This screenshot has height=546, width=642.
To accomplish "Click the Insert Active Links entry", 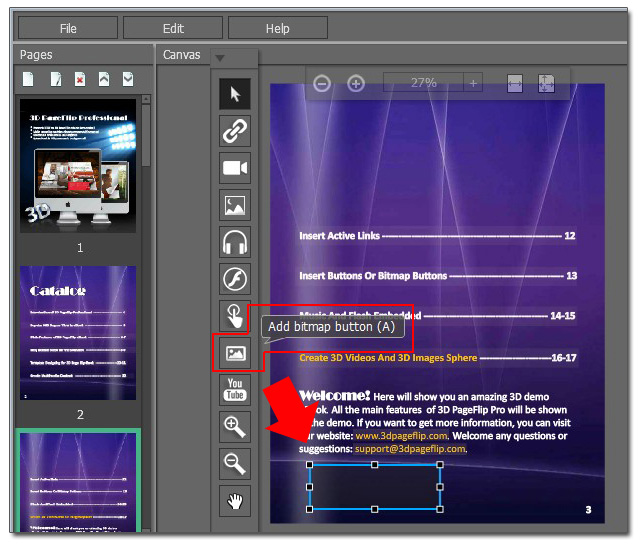I will [437, 236].
